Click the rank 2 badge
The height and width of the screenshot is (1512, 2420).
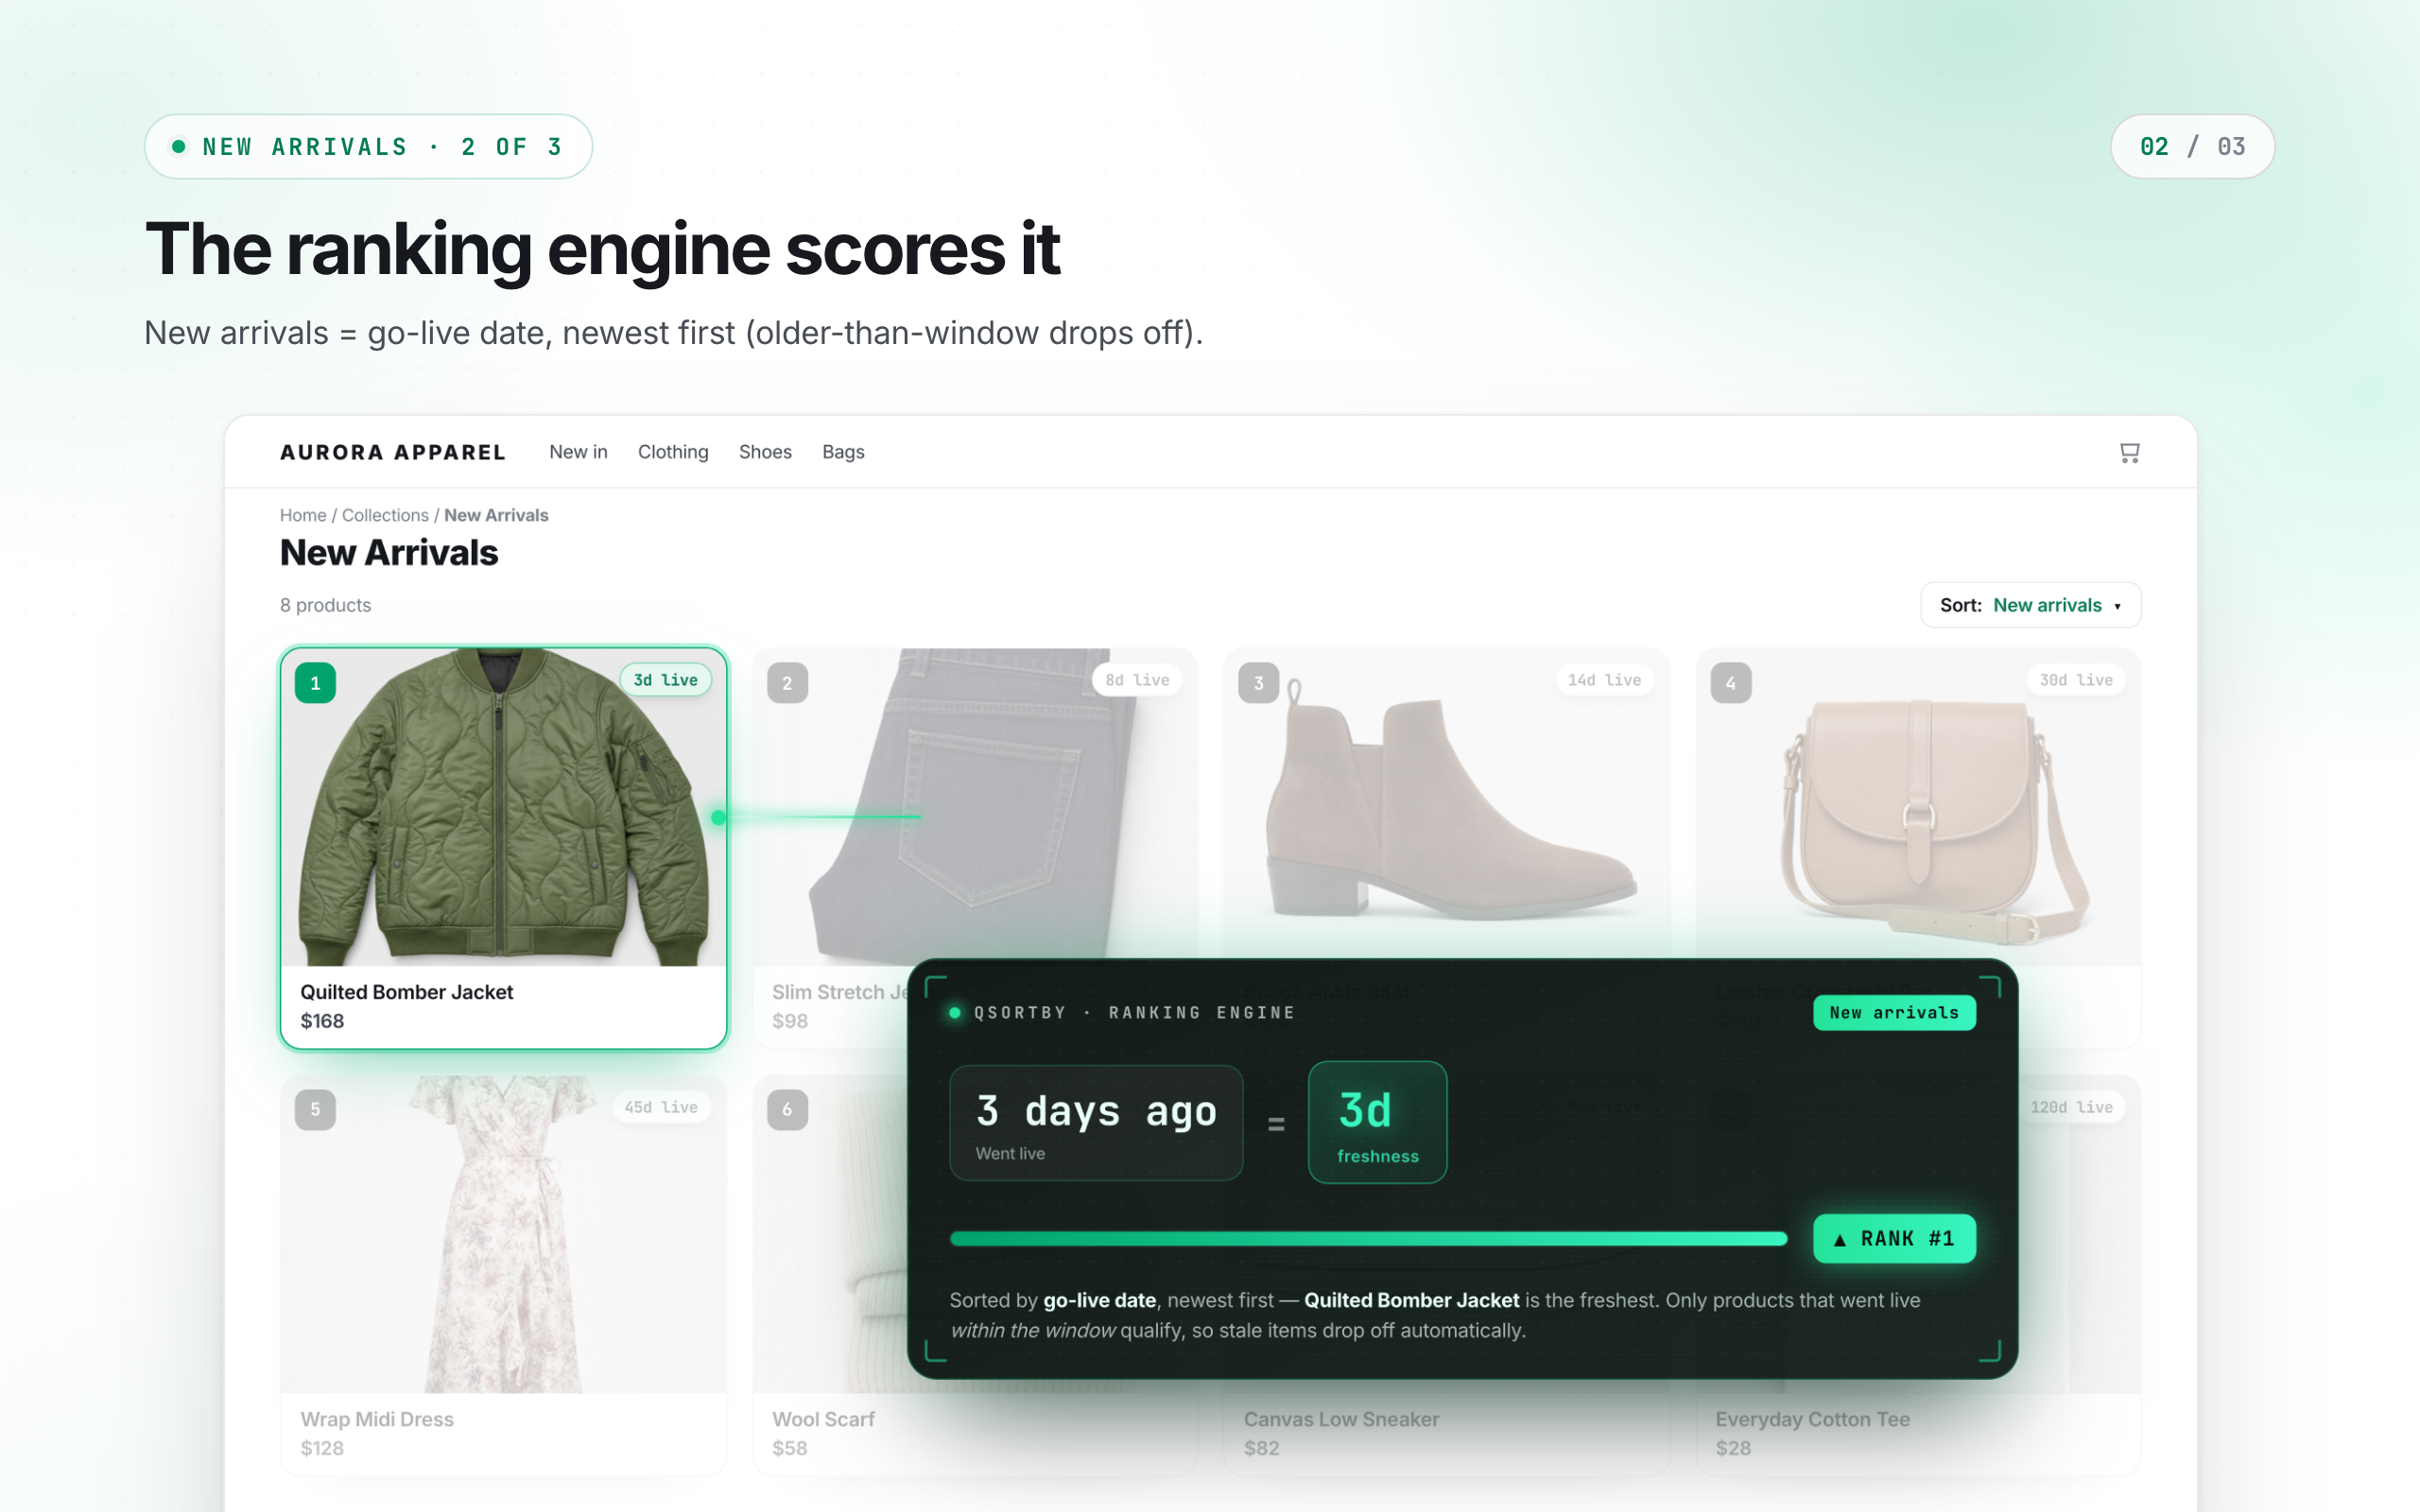[x=787, y=683]
